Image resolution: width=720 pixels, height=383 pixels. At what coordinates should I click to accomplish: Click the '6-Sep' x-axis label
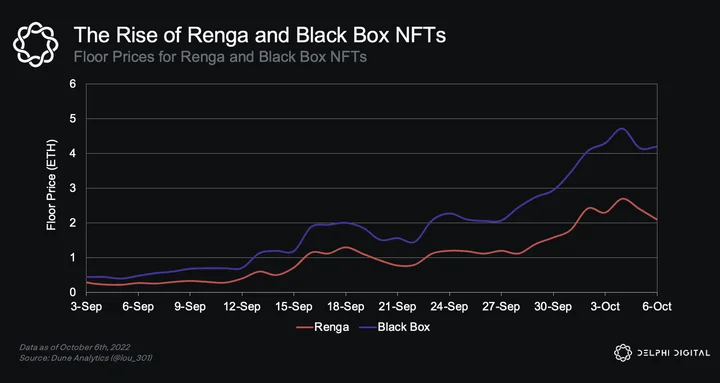(138, 306)
